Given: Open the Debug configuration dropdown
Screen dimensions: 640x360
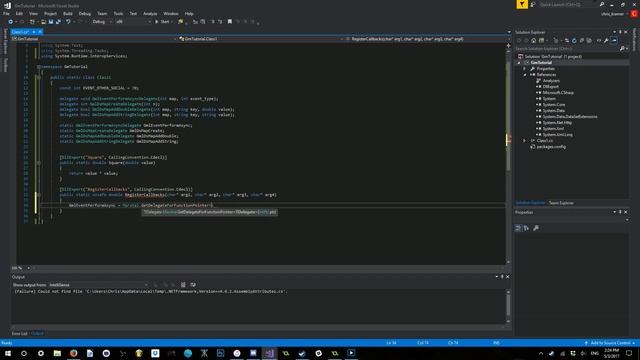Looking at the screenshot, I should (x=102, y=22).
